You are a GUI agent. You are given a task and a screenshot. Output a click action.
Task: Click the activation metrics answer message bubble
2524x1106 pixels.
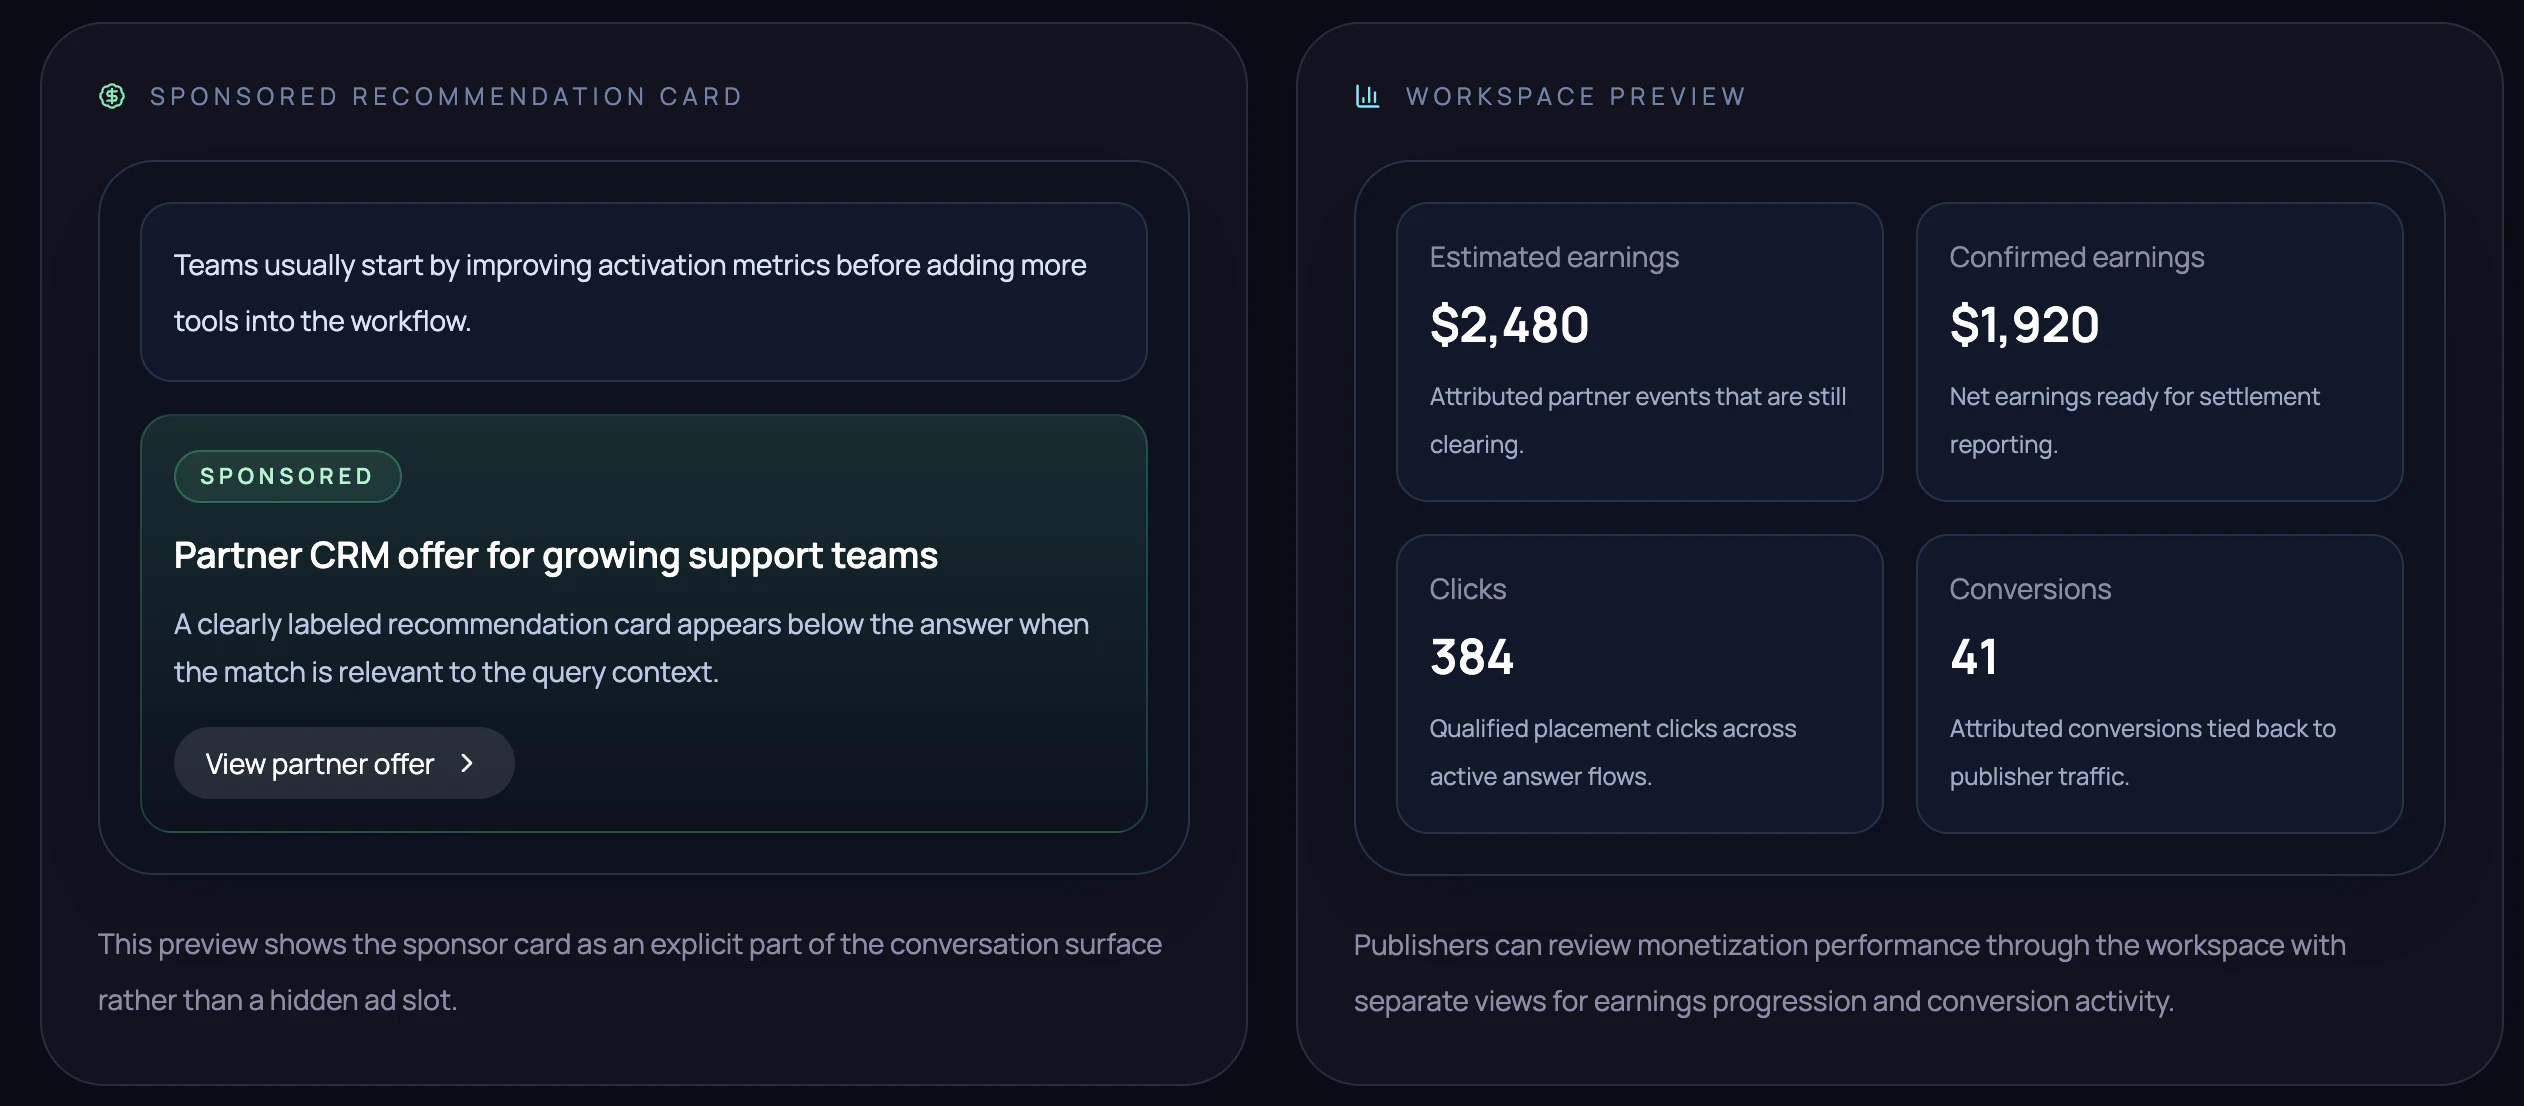pyautogui.click(x=643, y=292)
